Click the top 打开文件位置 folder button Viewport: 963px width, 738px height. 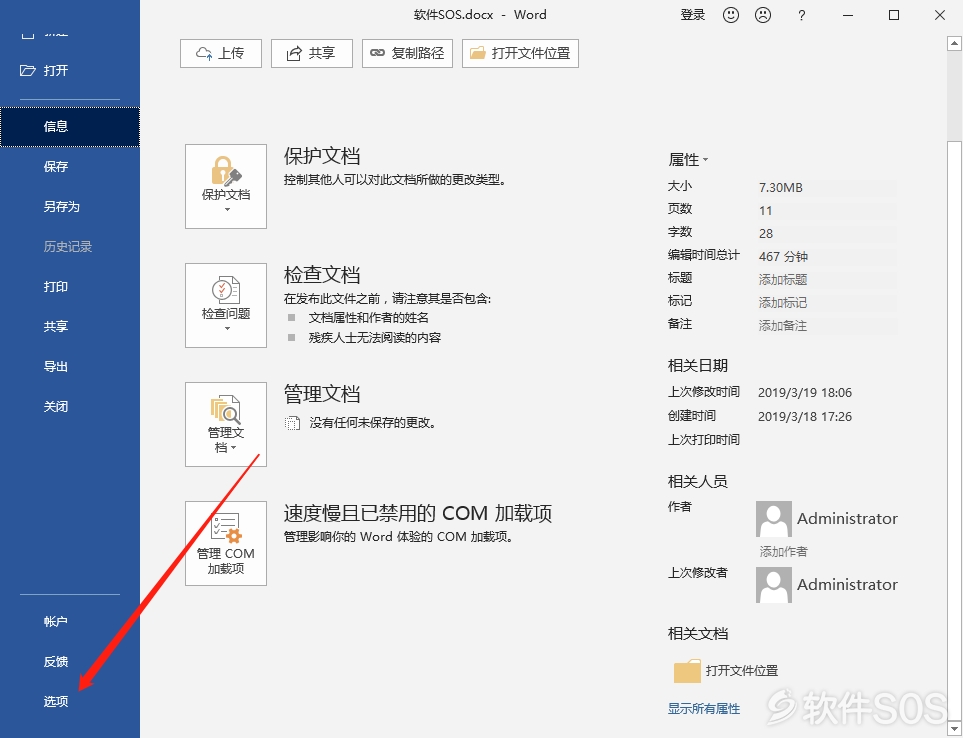[520, 53]
